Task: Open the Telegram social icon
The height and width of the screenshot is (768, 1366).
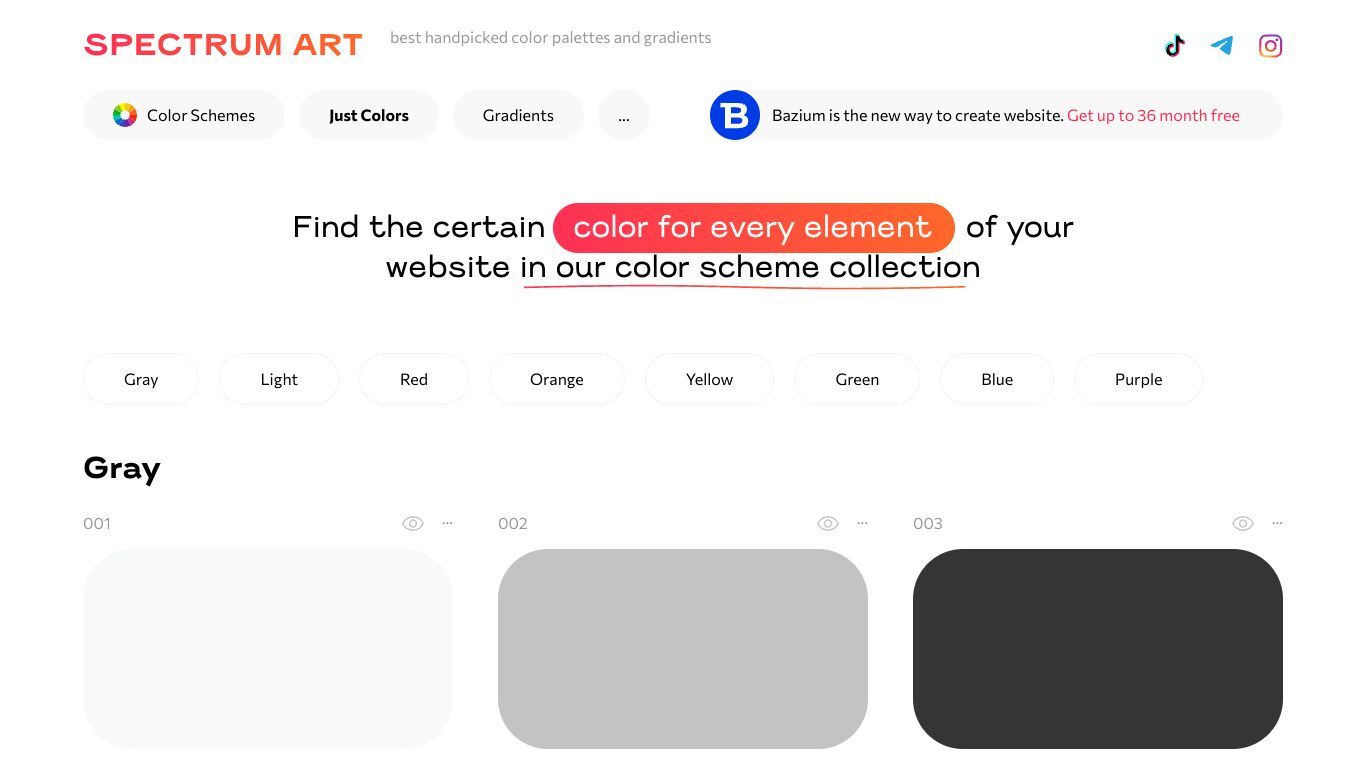Action: point(1221,45)
